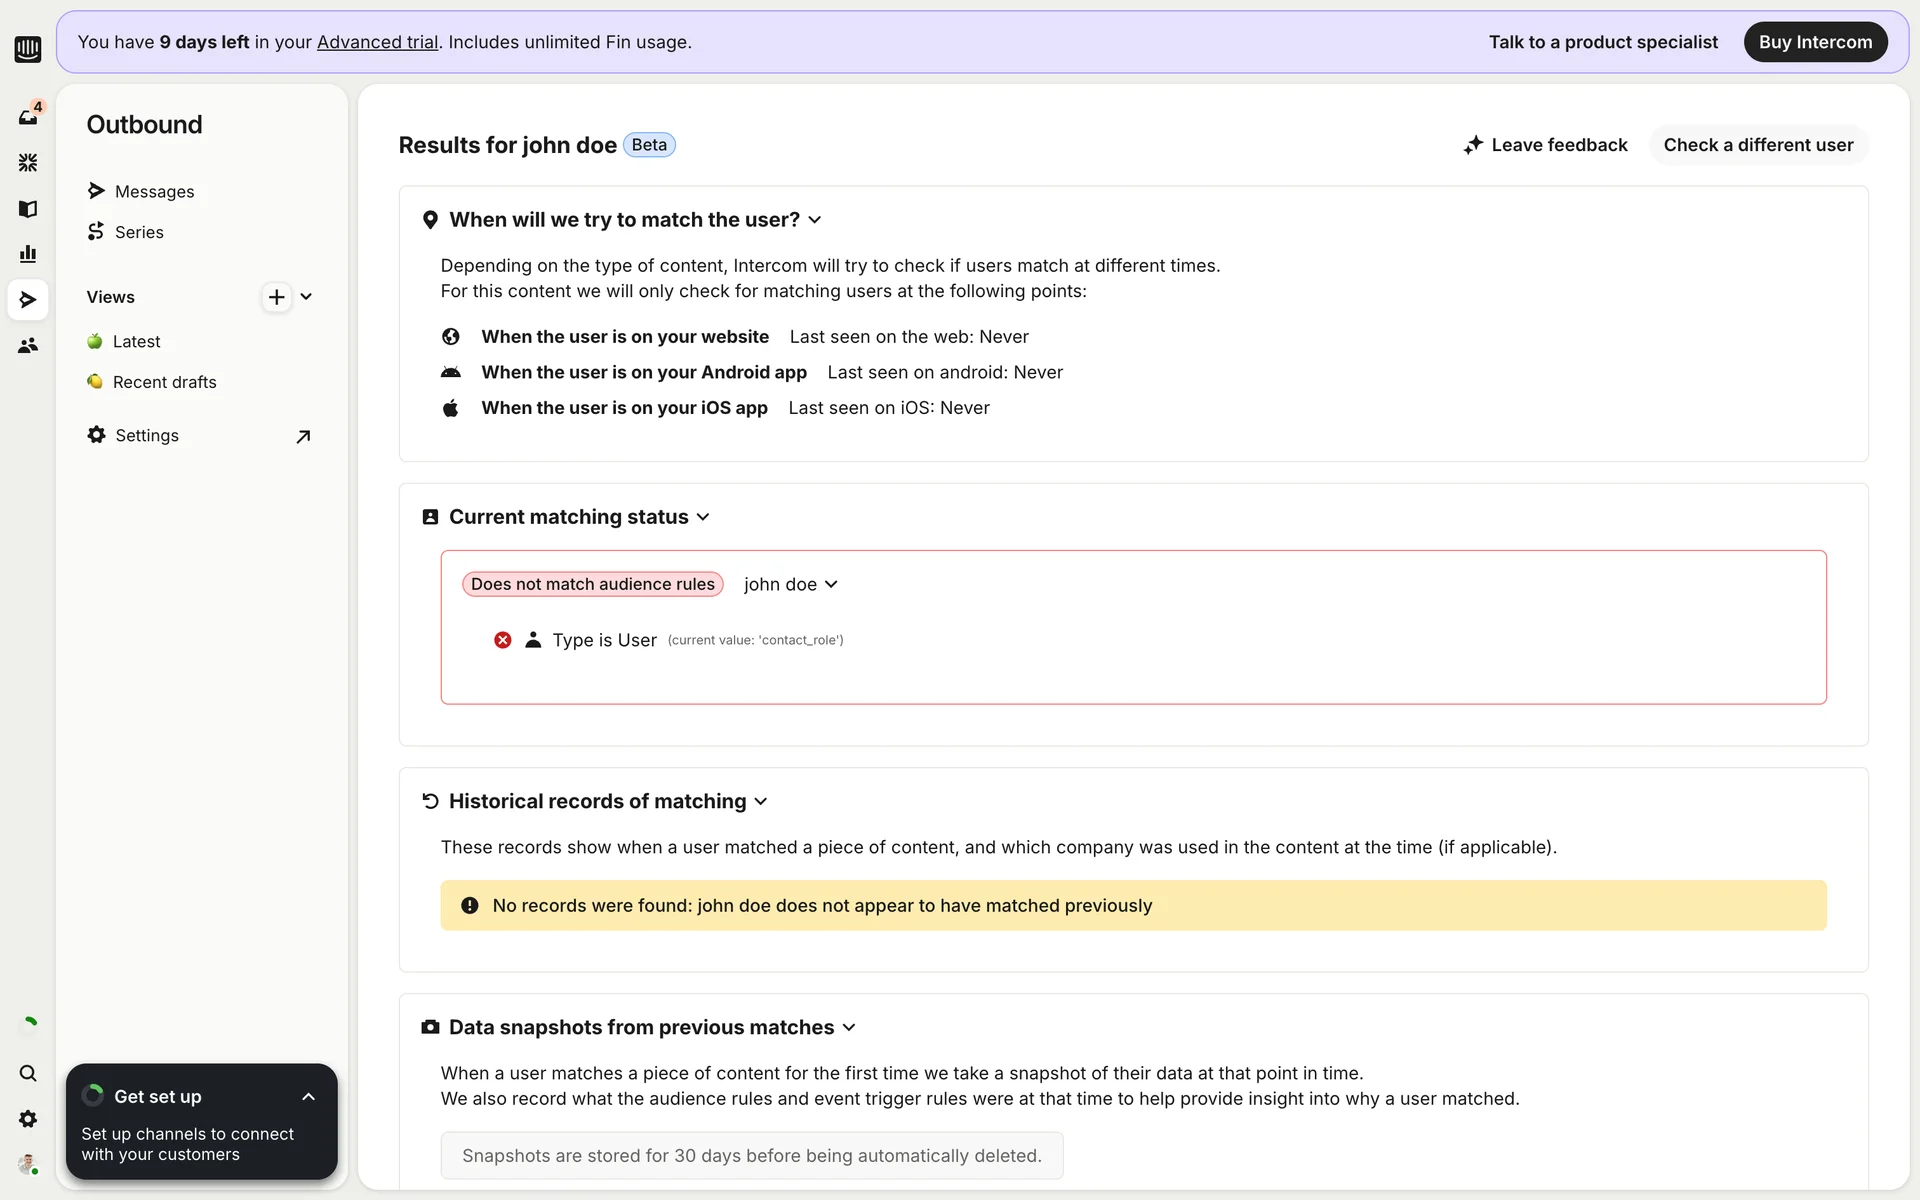1920x1200 pixels.
Task: Select Recent drafts view
Action: click(164, 382)
